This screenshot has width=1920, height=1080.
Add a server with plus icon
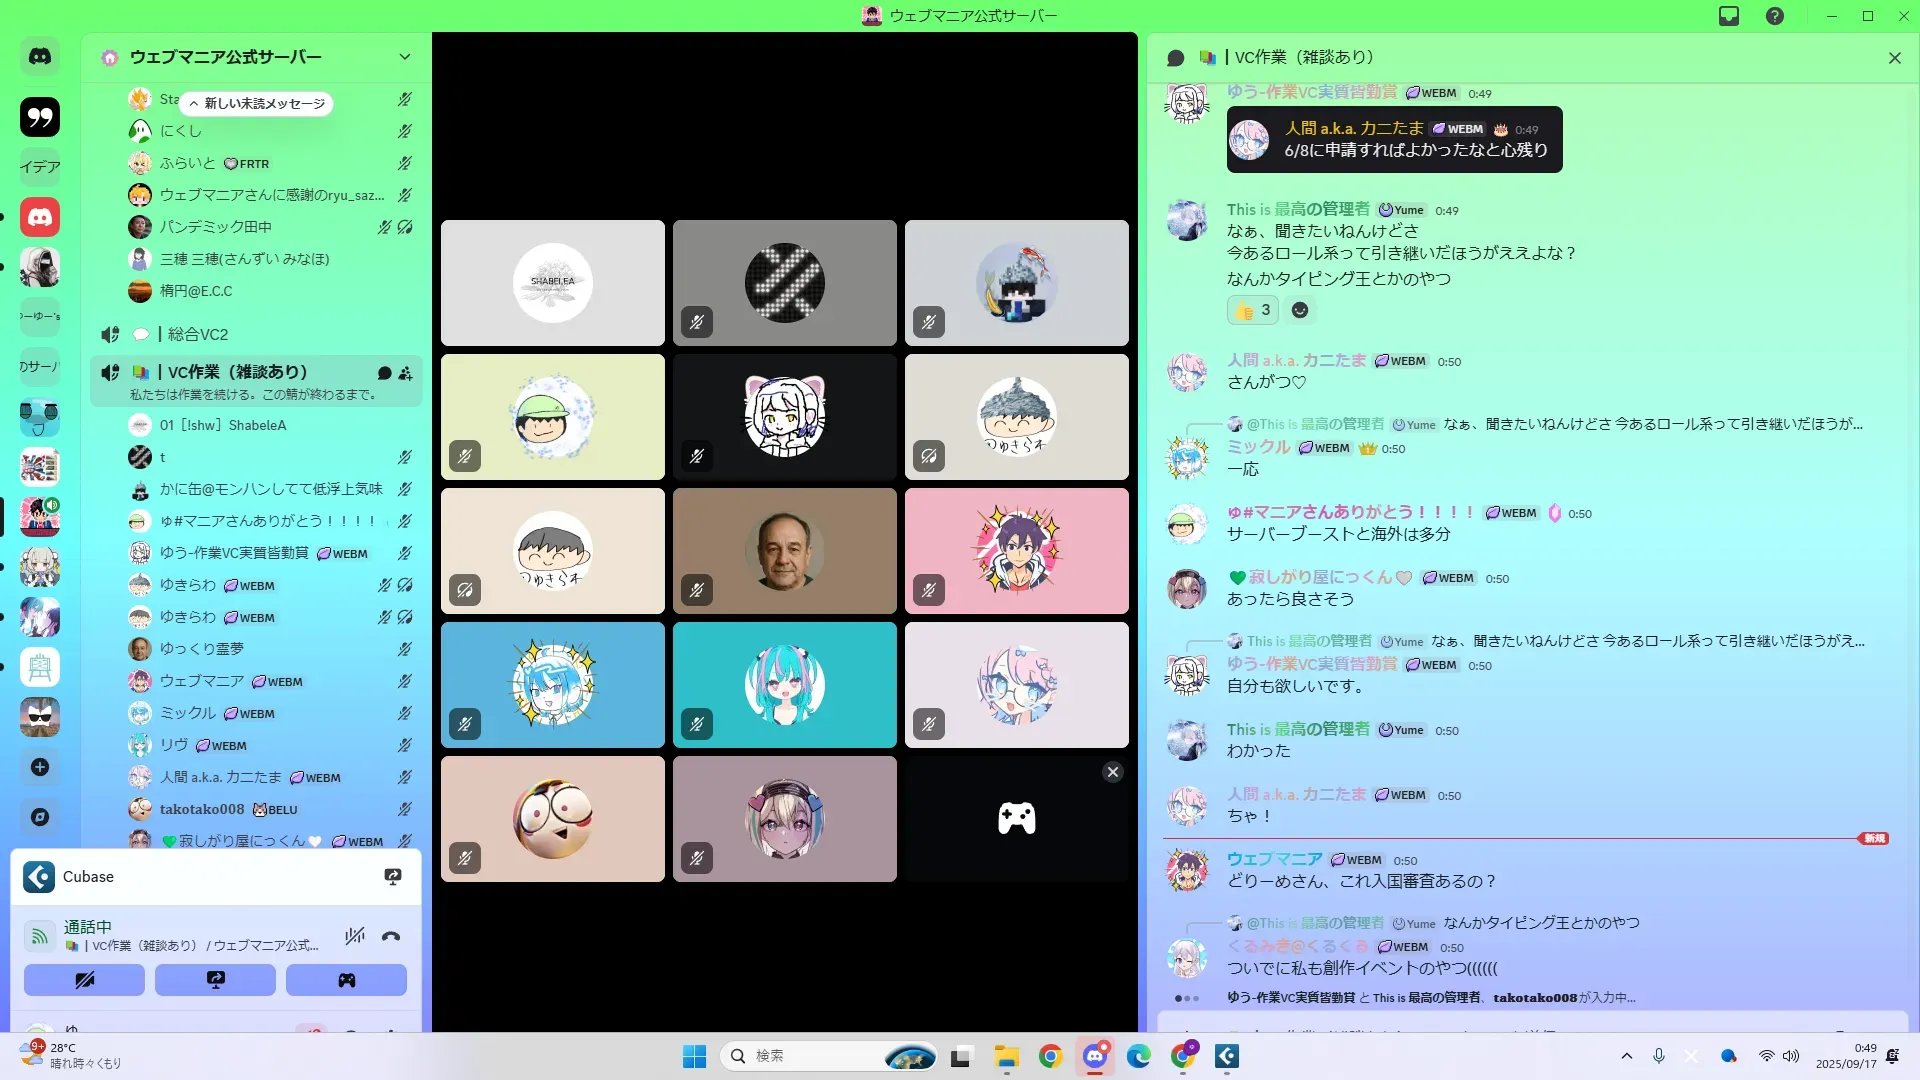click(x=40, y=767)
